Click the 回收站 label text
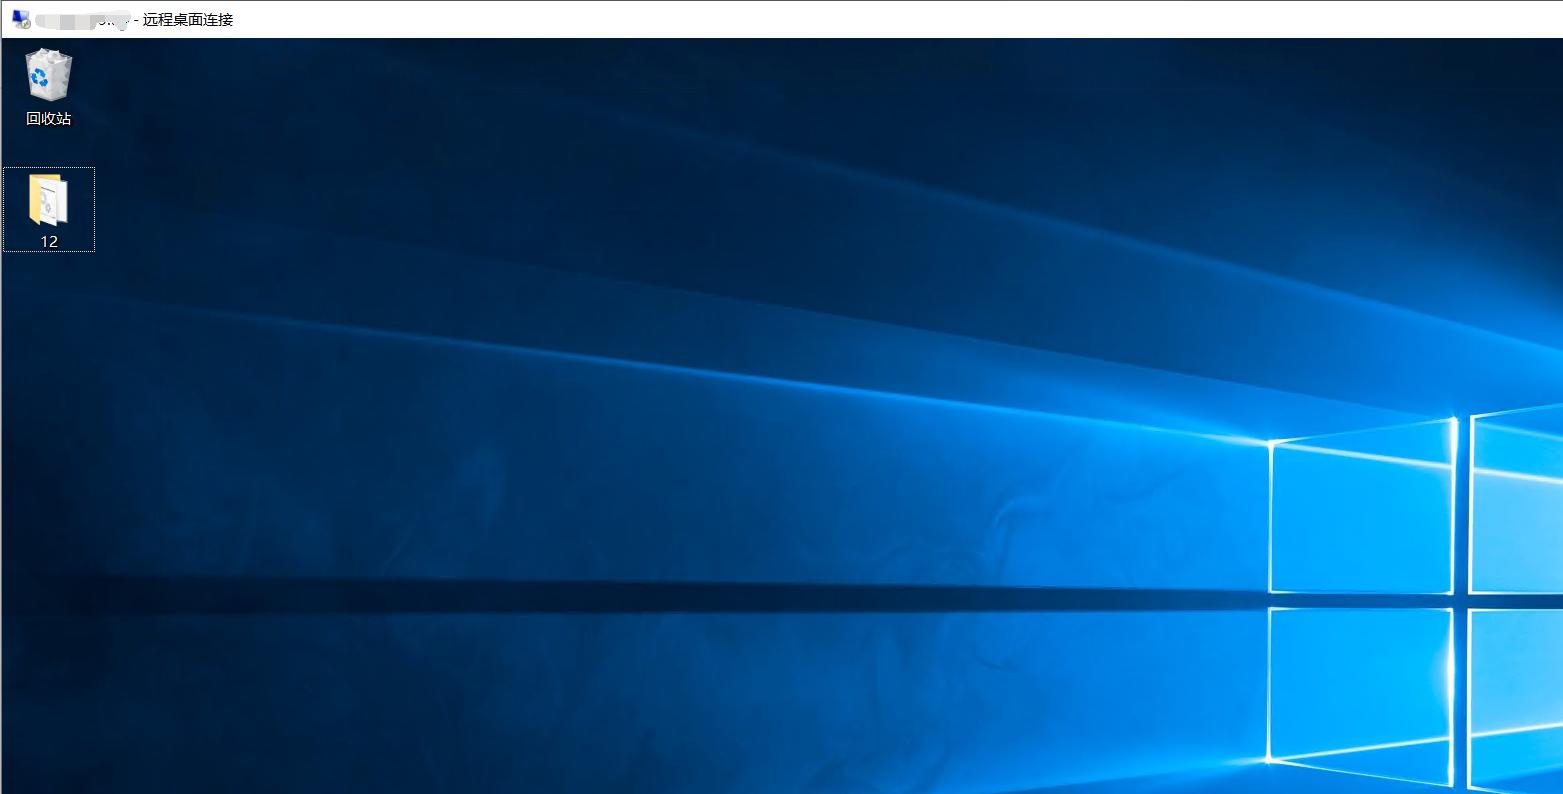 49,119
